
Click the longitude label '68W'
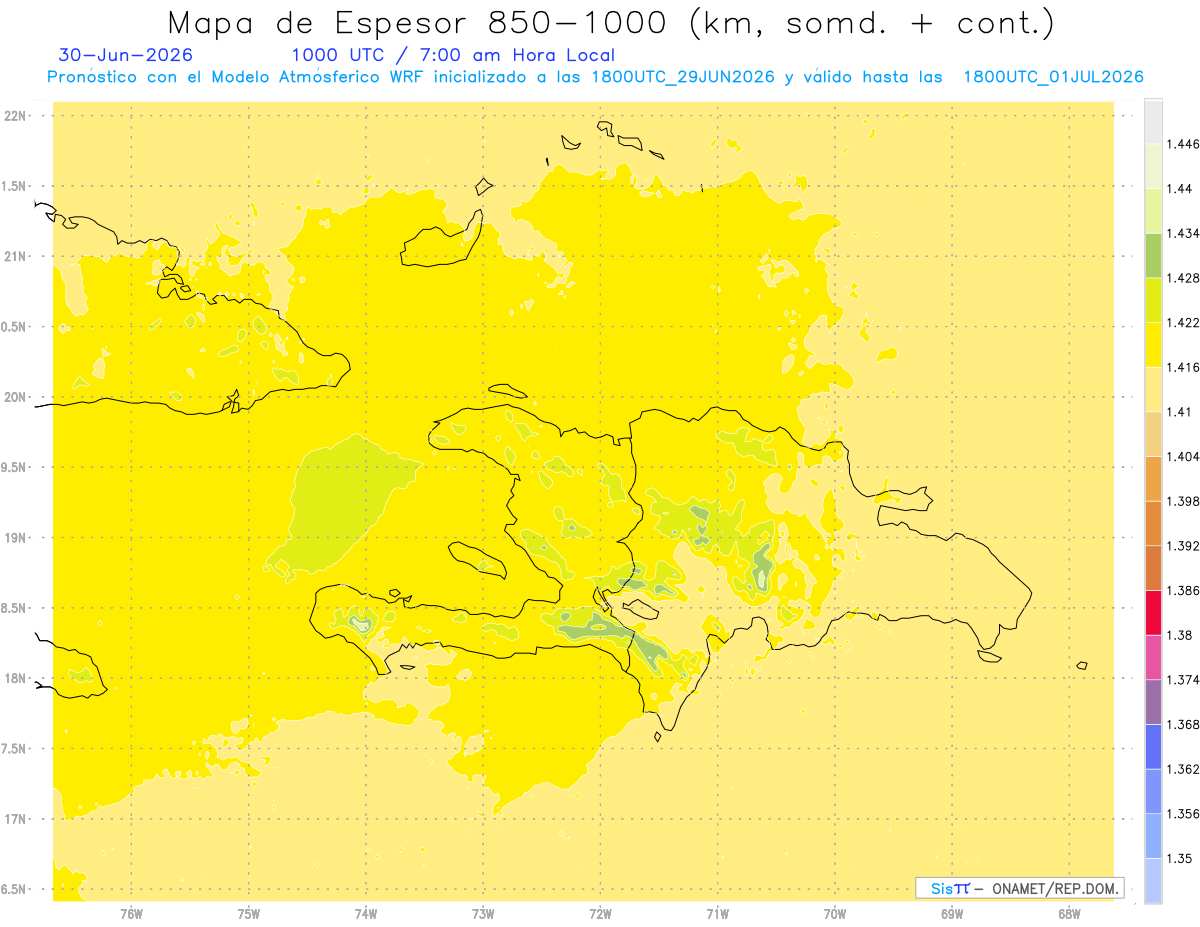tap(1069, 914)
